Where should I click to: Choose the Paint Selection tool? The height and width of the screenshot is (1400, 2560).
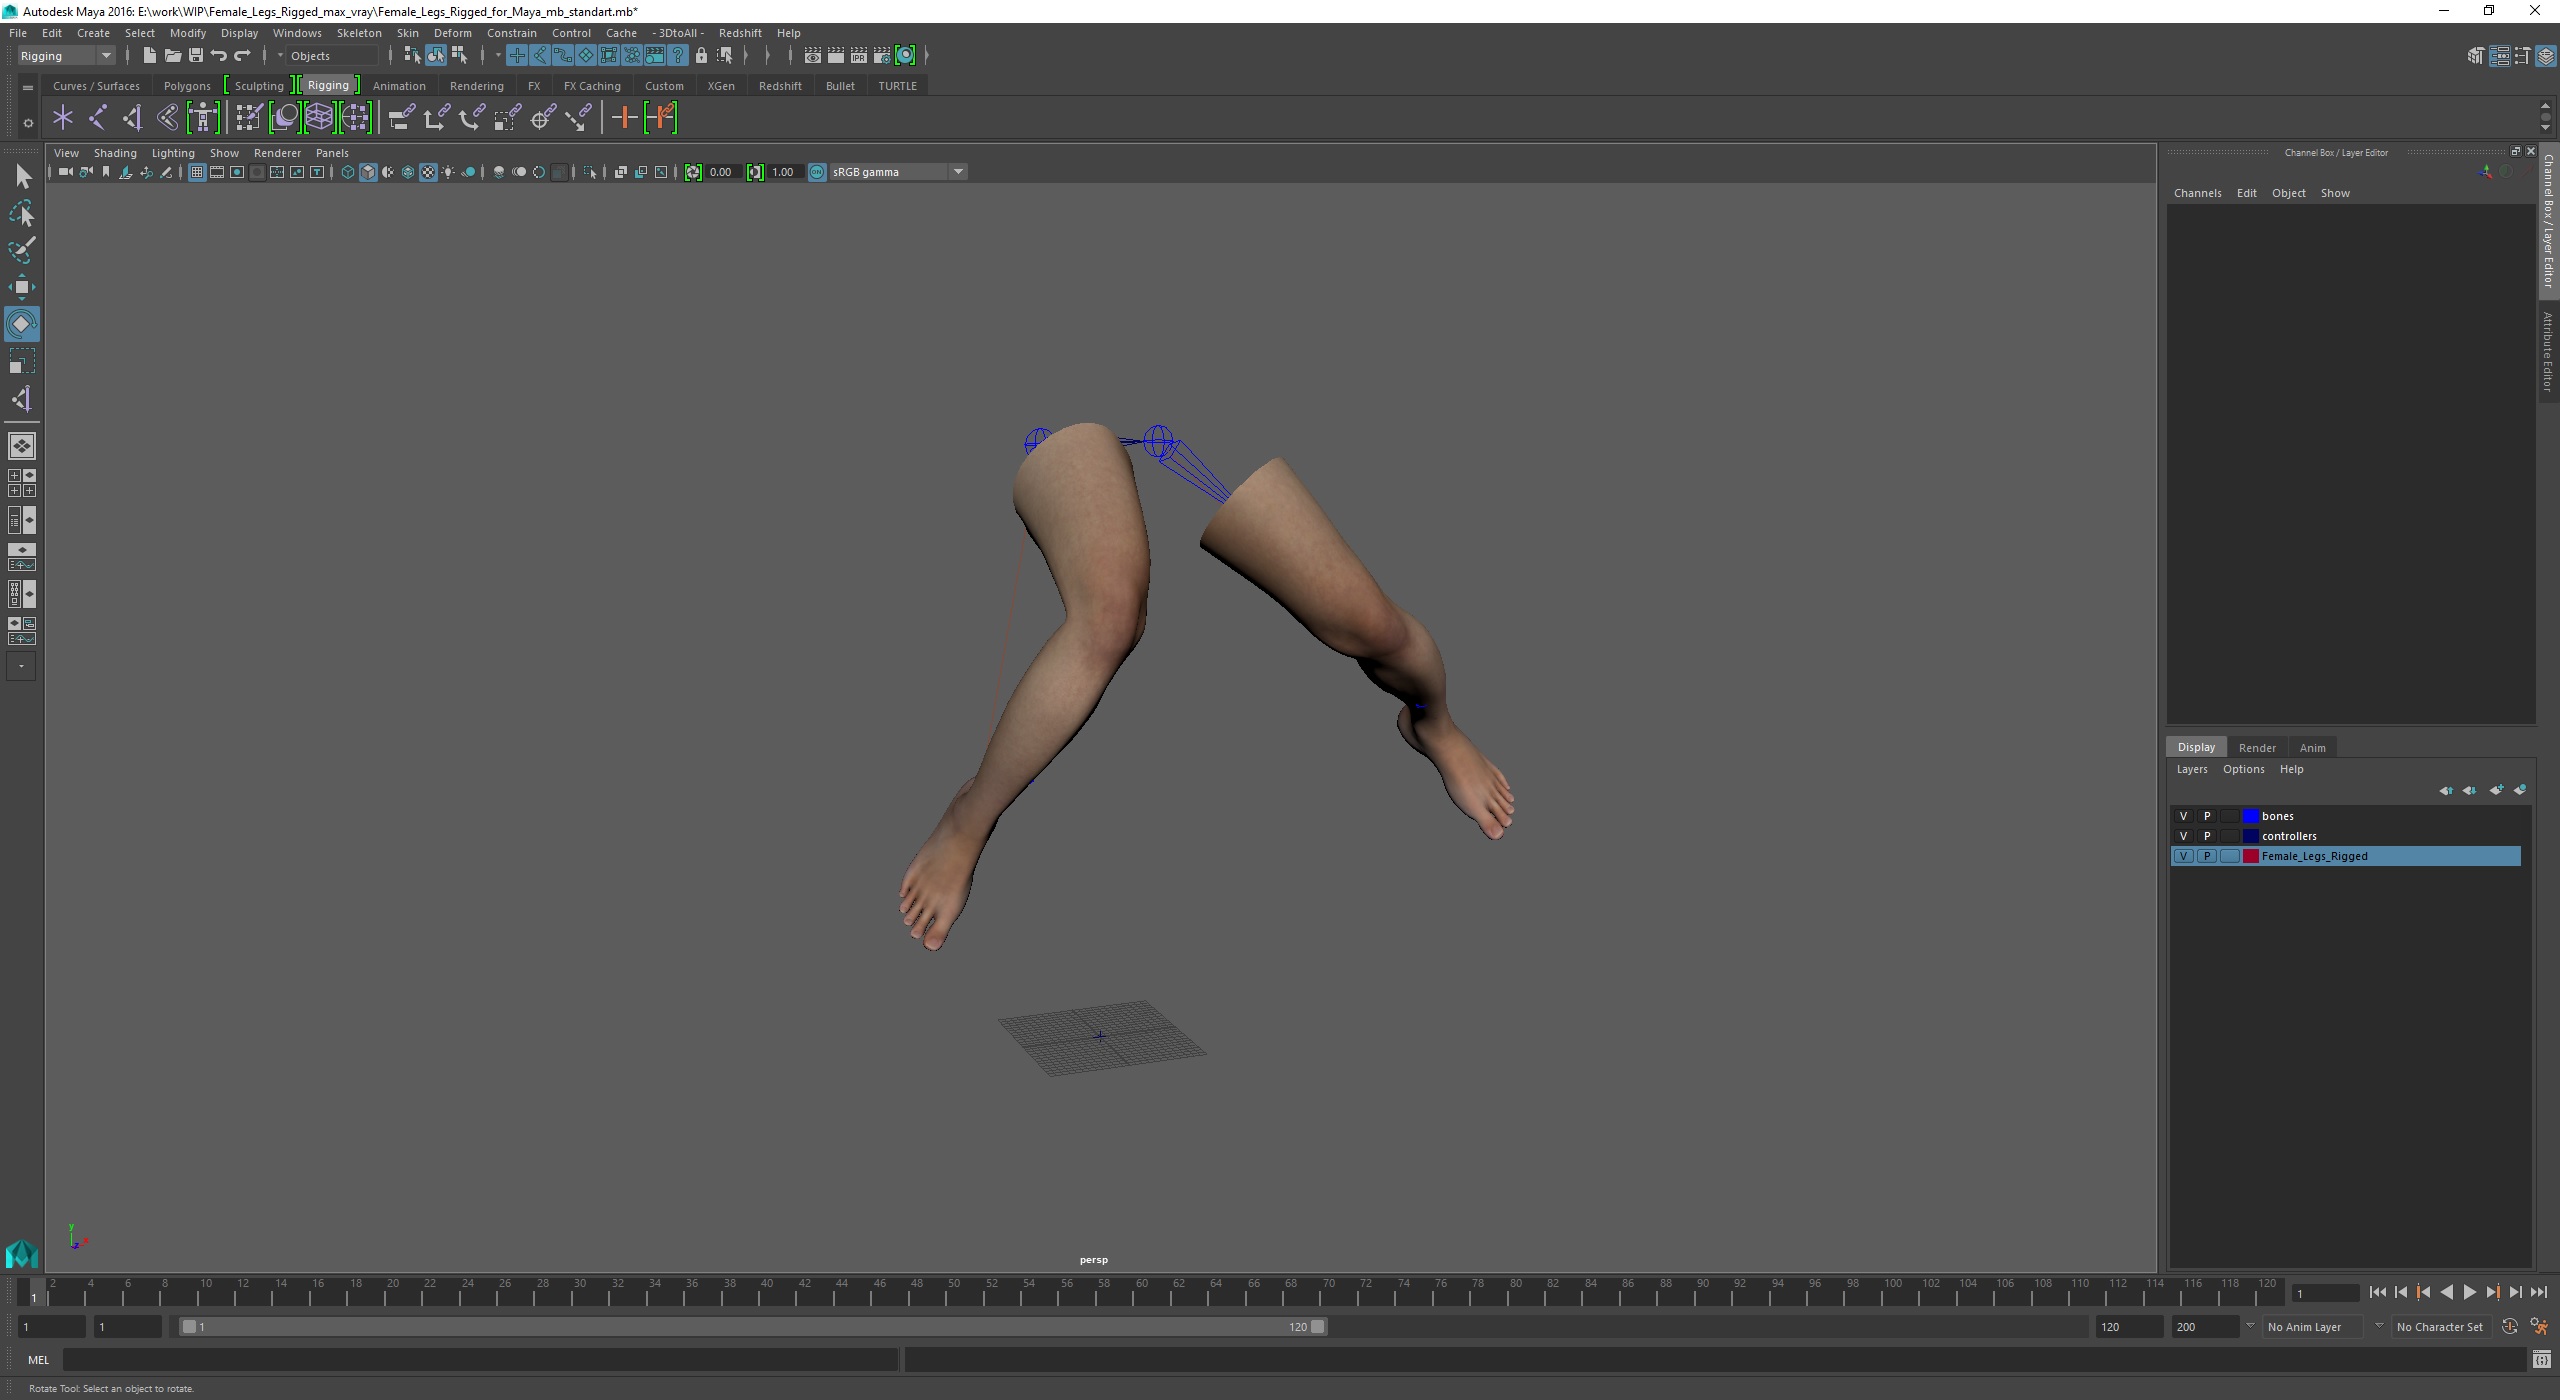(22, 250)
